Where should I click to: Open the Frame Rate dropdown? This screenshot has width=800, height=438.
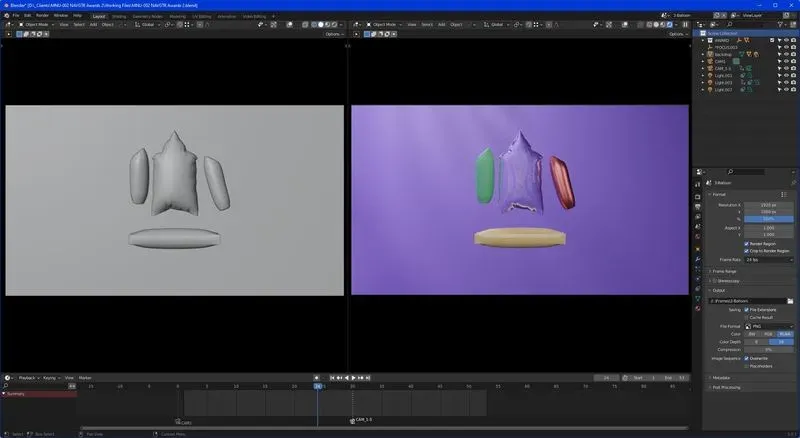point(767,259)
